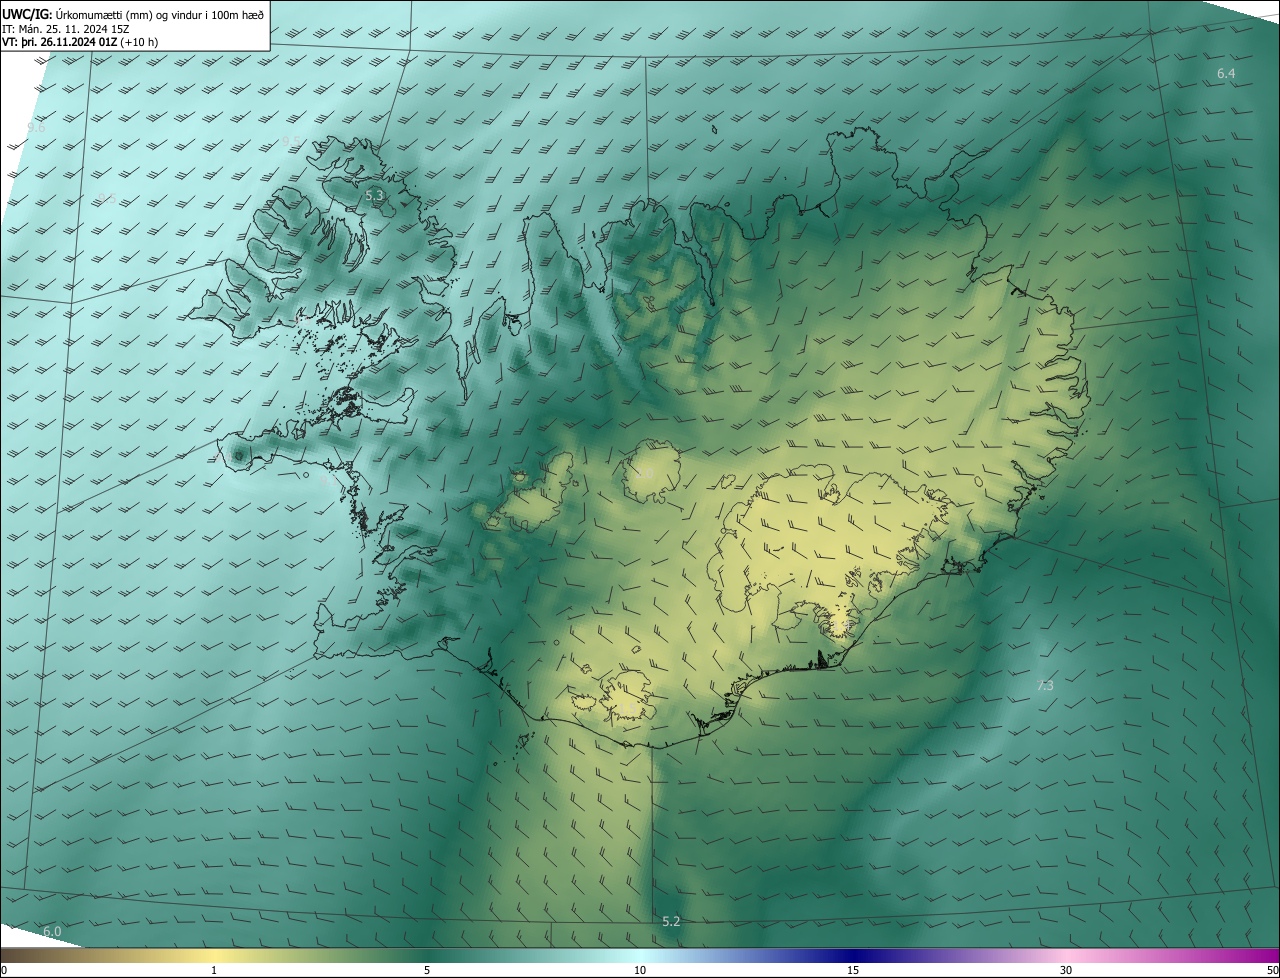
Task: Select the 6.0 value label
Action: pyautogui.click(x=52, y=931)
